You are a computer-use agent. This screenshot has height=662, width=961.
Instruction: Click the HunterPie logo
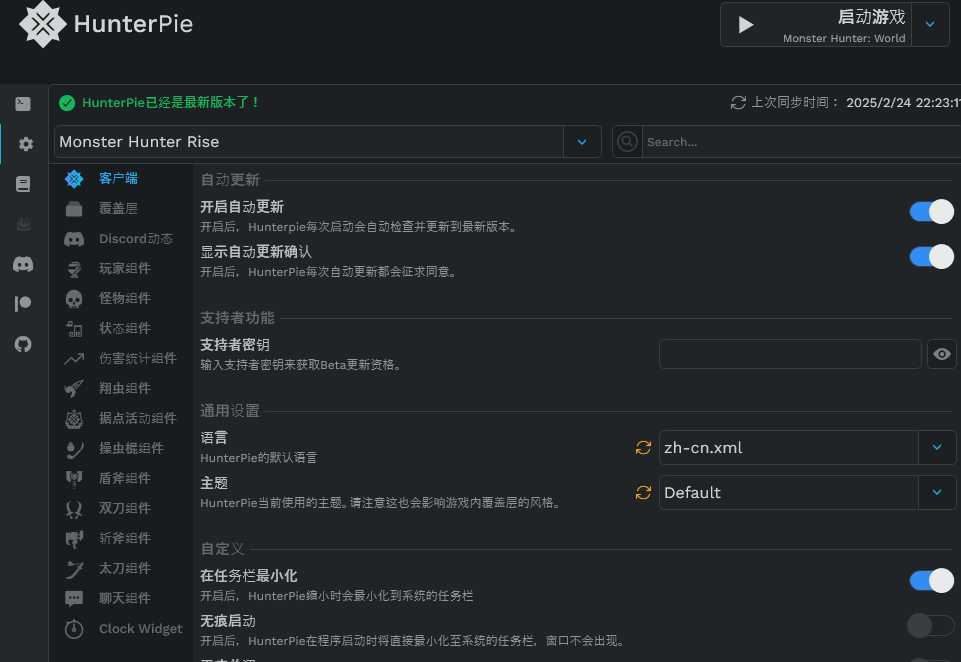point(43,24)
